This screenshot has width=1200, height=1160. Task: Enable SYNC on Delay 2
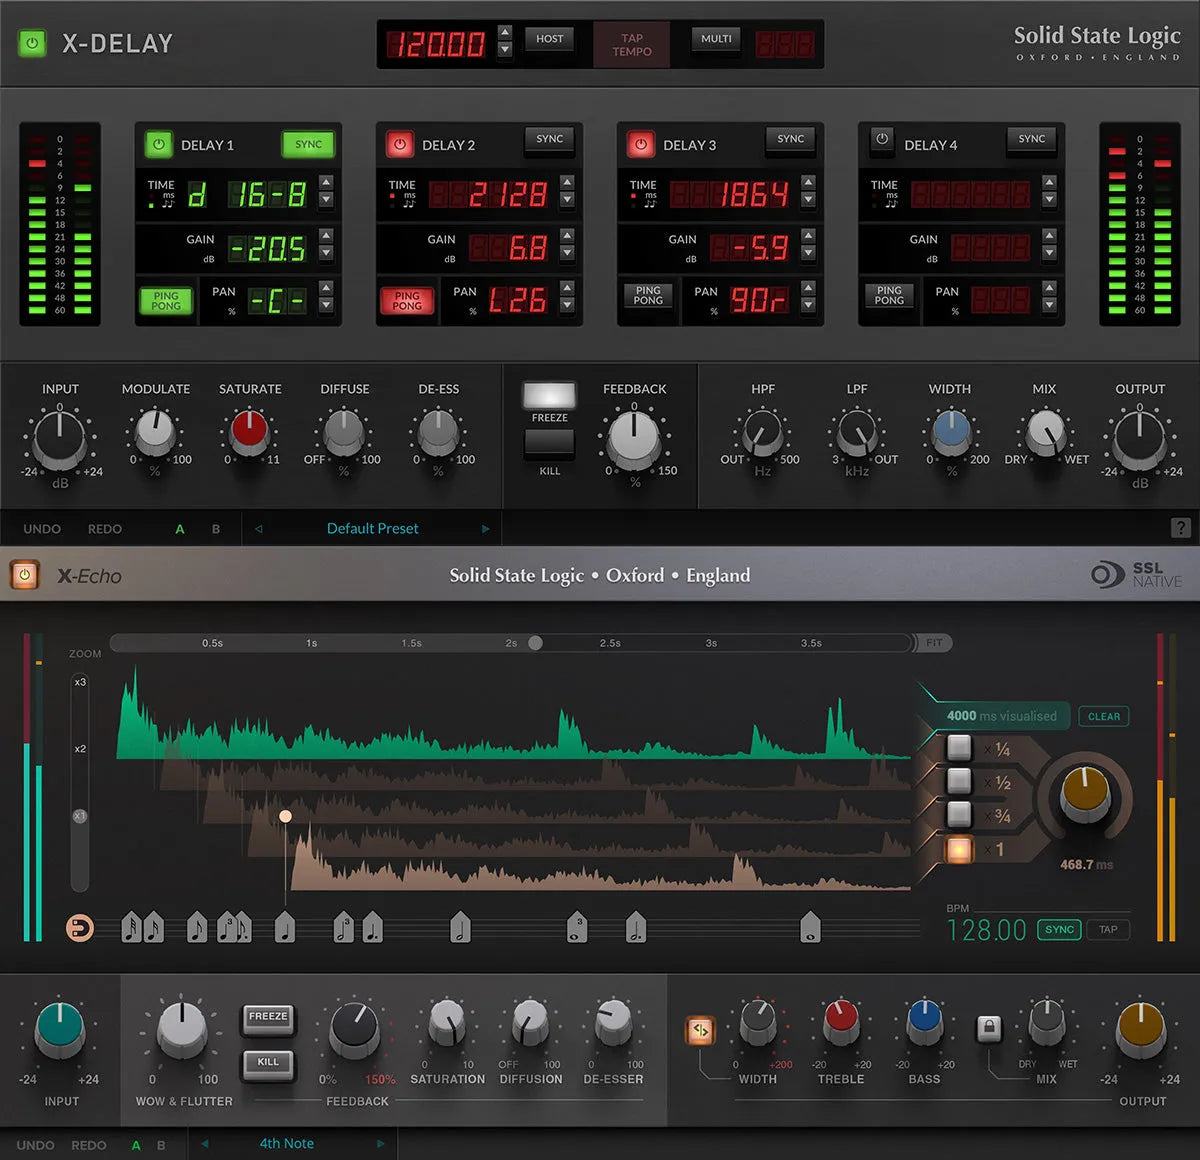coord(549,139)
